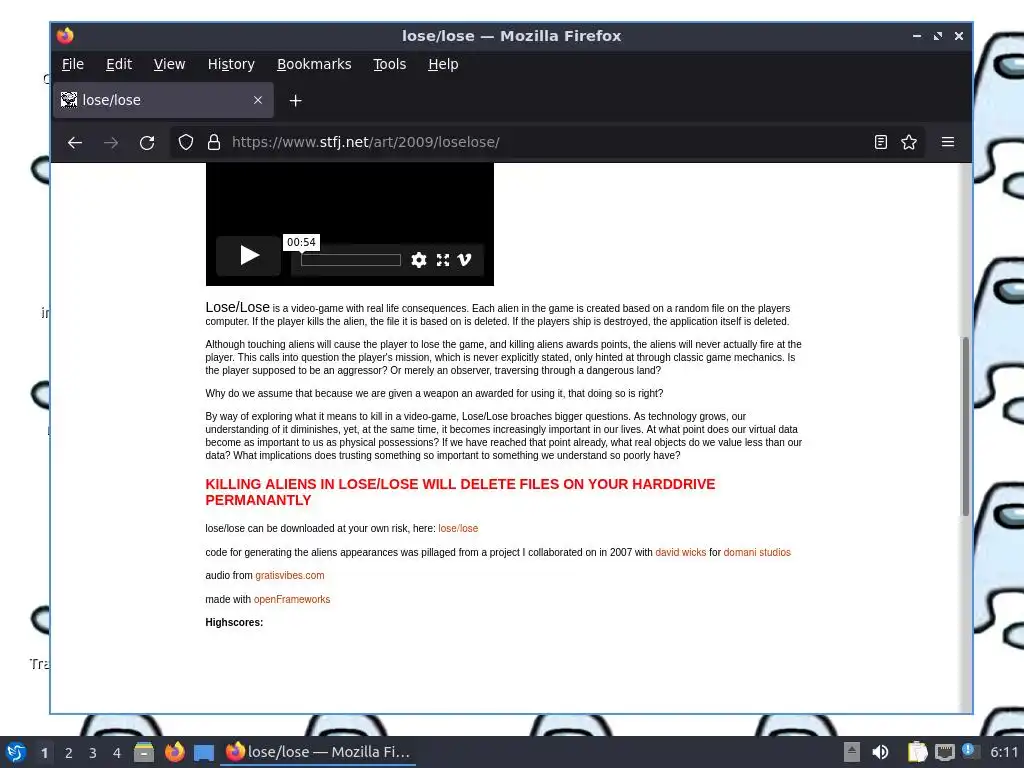
Task: Open the volume control
Action: point(881,752)
